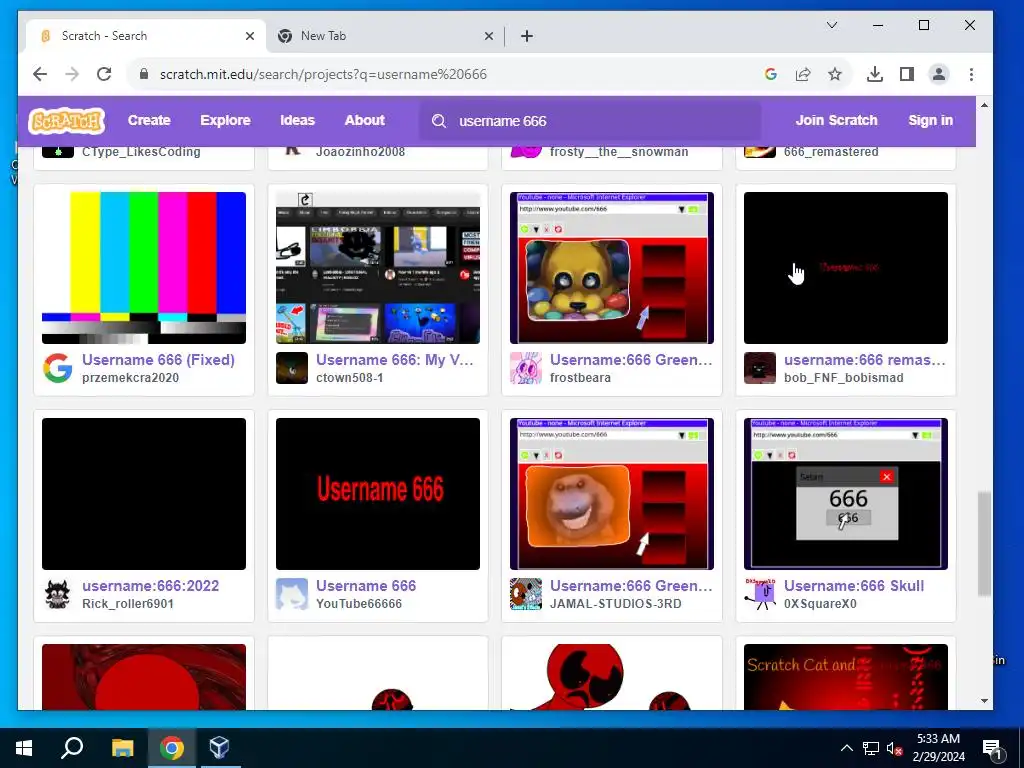This screenshot has height=768, width=1024.
Task: Click the orange monkey face thumbnail
Action: pyautogui.click(x=612, y=494)
